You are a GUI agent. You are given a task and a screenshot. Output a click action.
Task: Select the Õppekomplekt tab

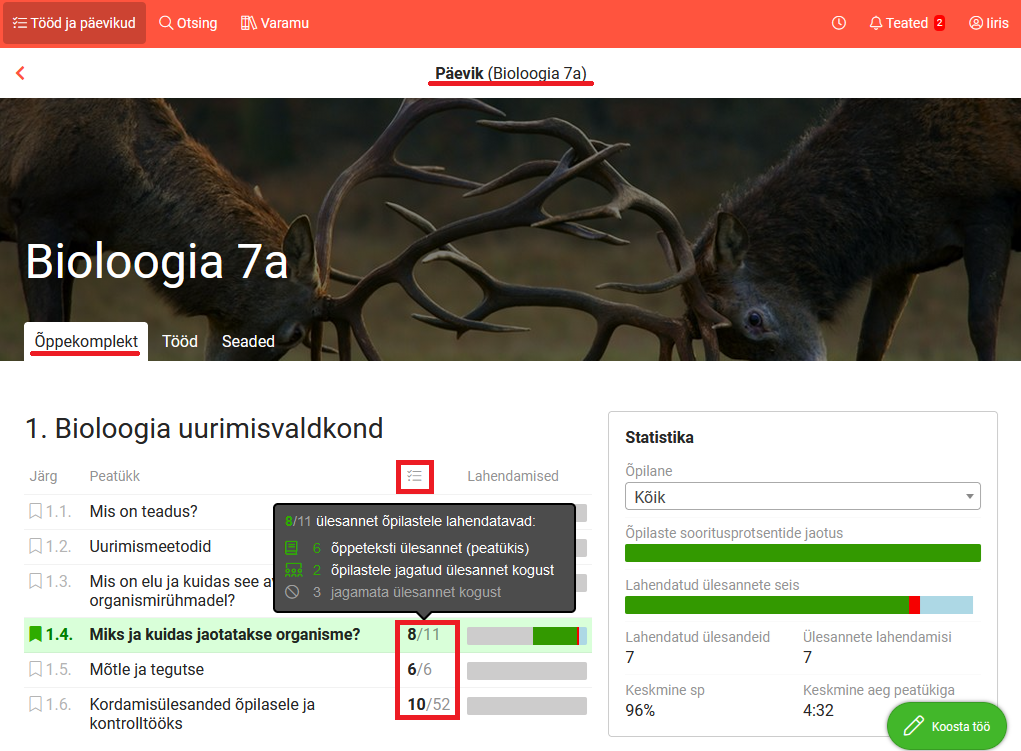86,341
